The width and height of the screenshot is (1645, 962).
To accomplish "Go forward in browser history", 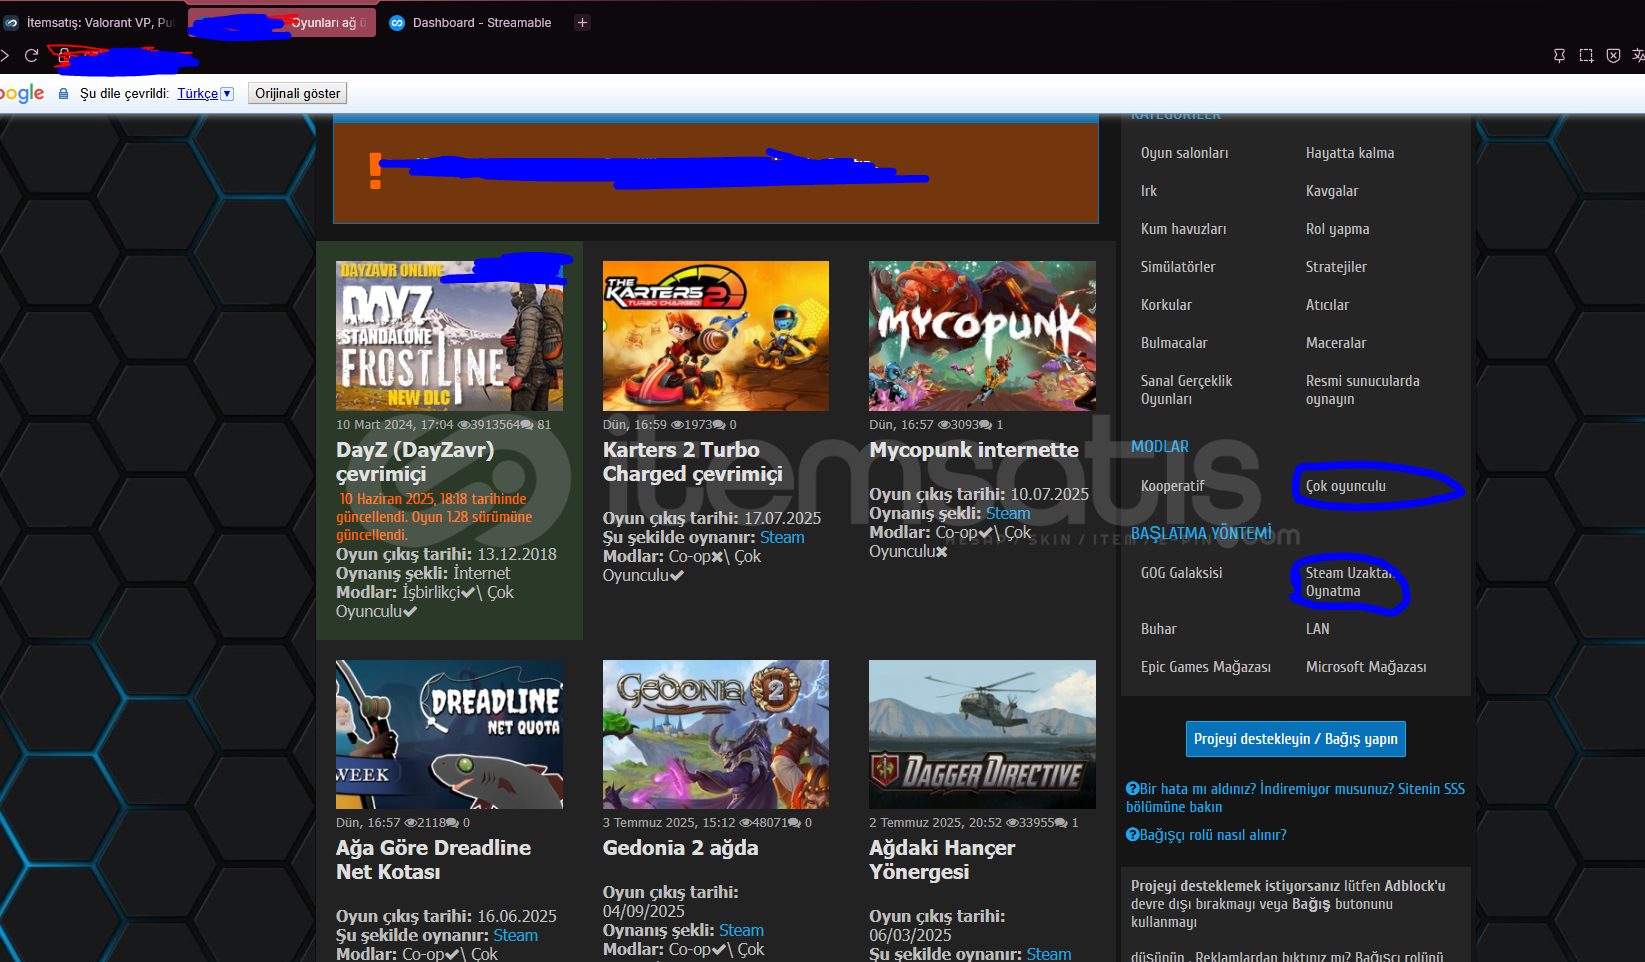I will click(5, 55).
